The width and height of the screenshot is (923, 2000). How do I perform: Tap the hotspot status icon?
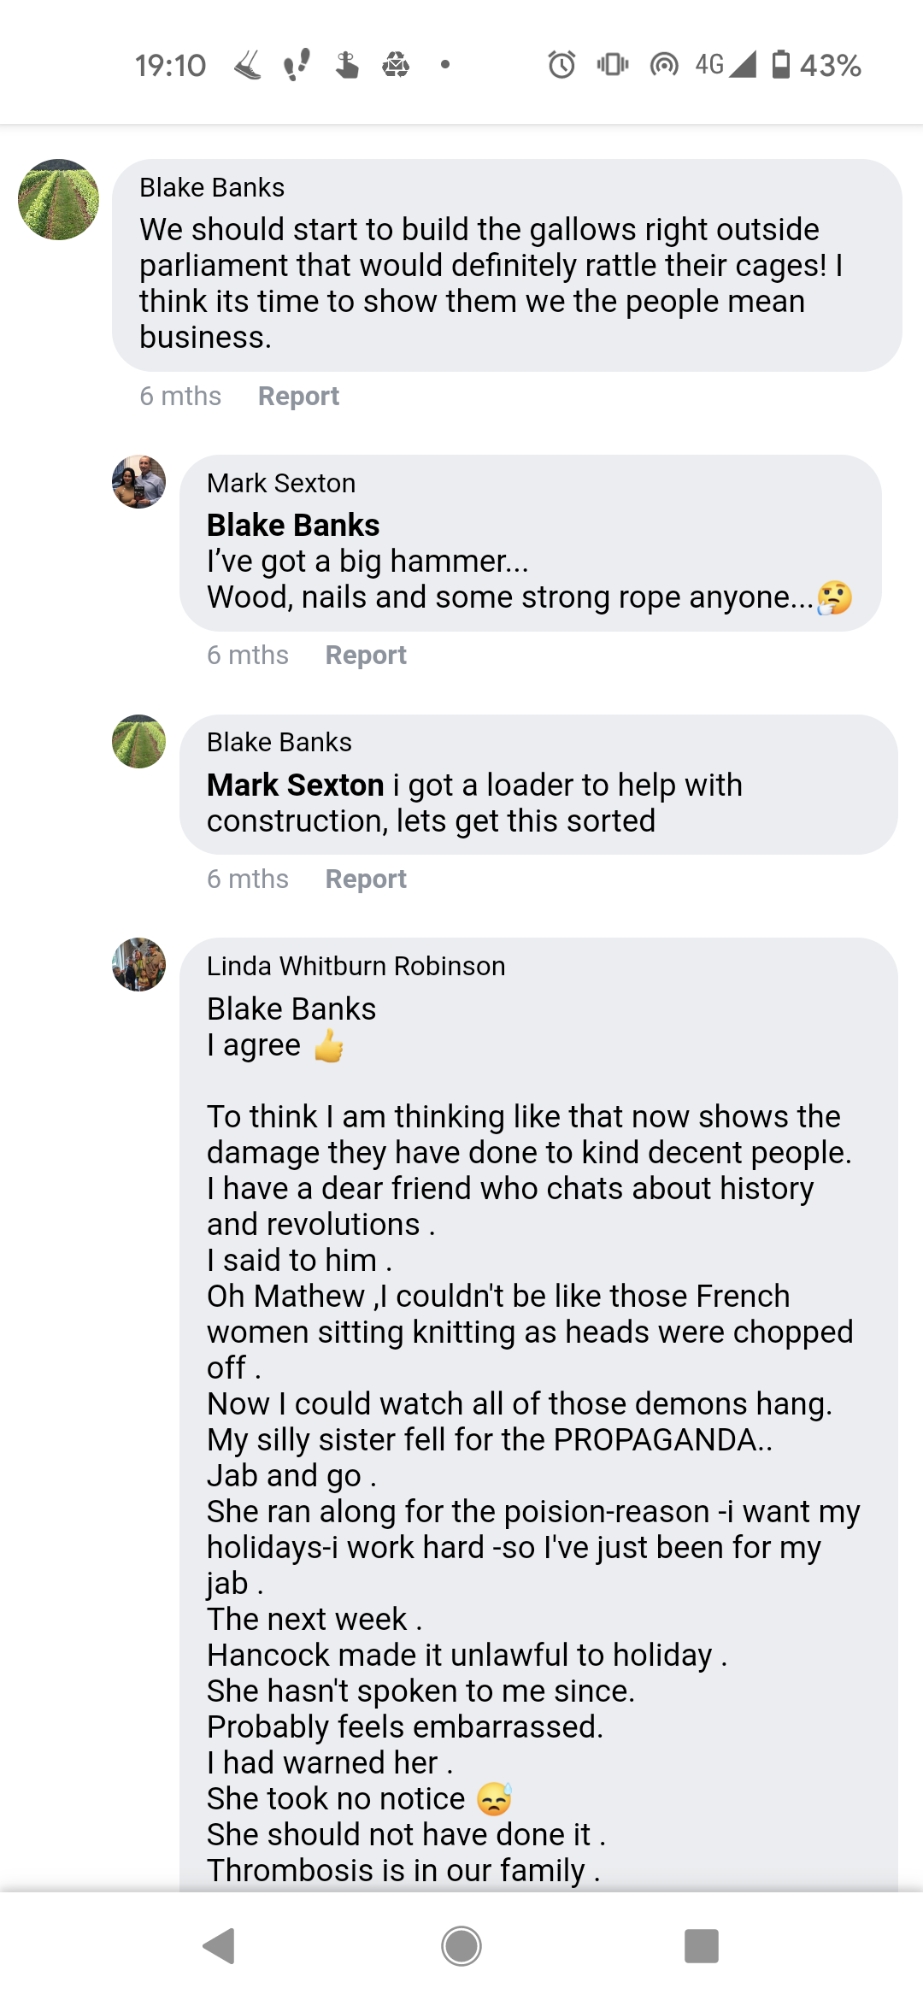[x=664, y=66]
